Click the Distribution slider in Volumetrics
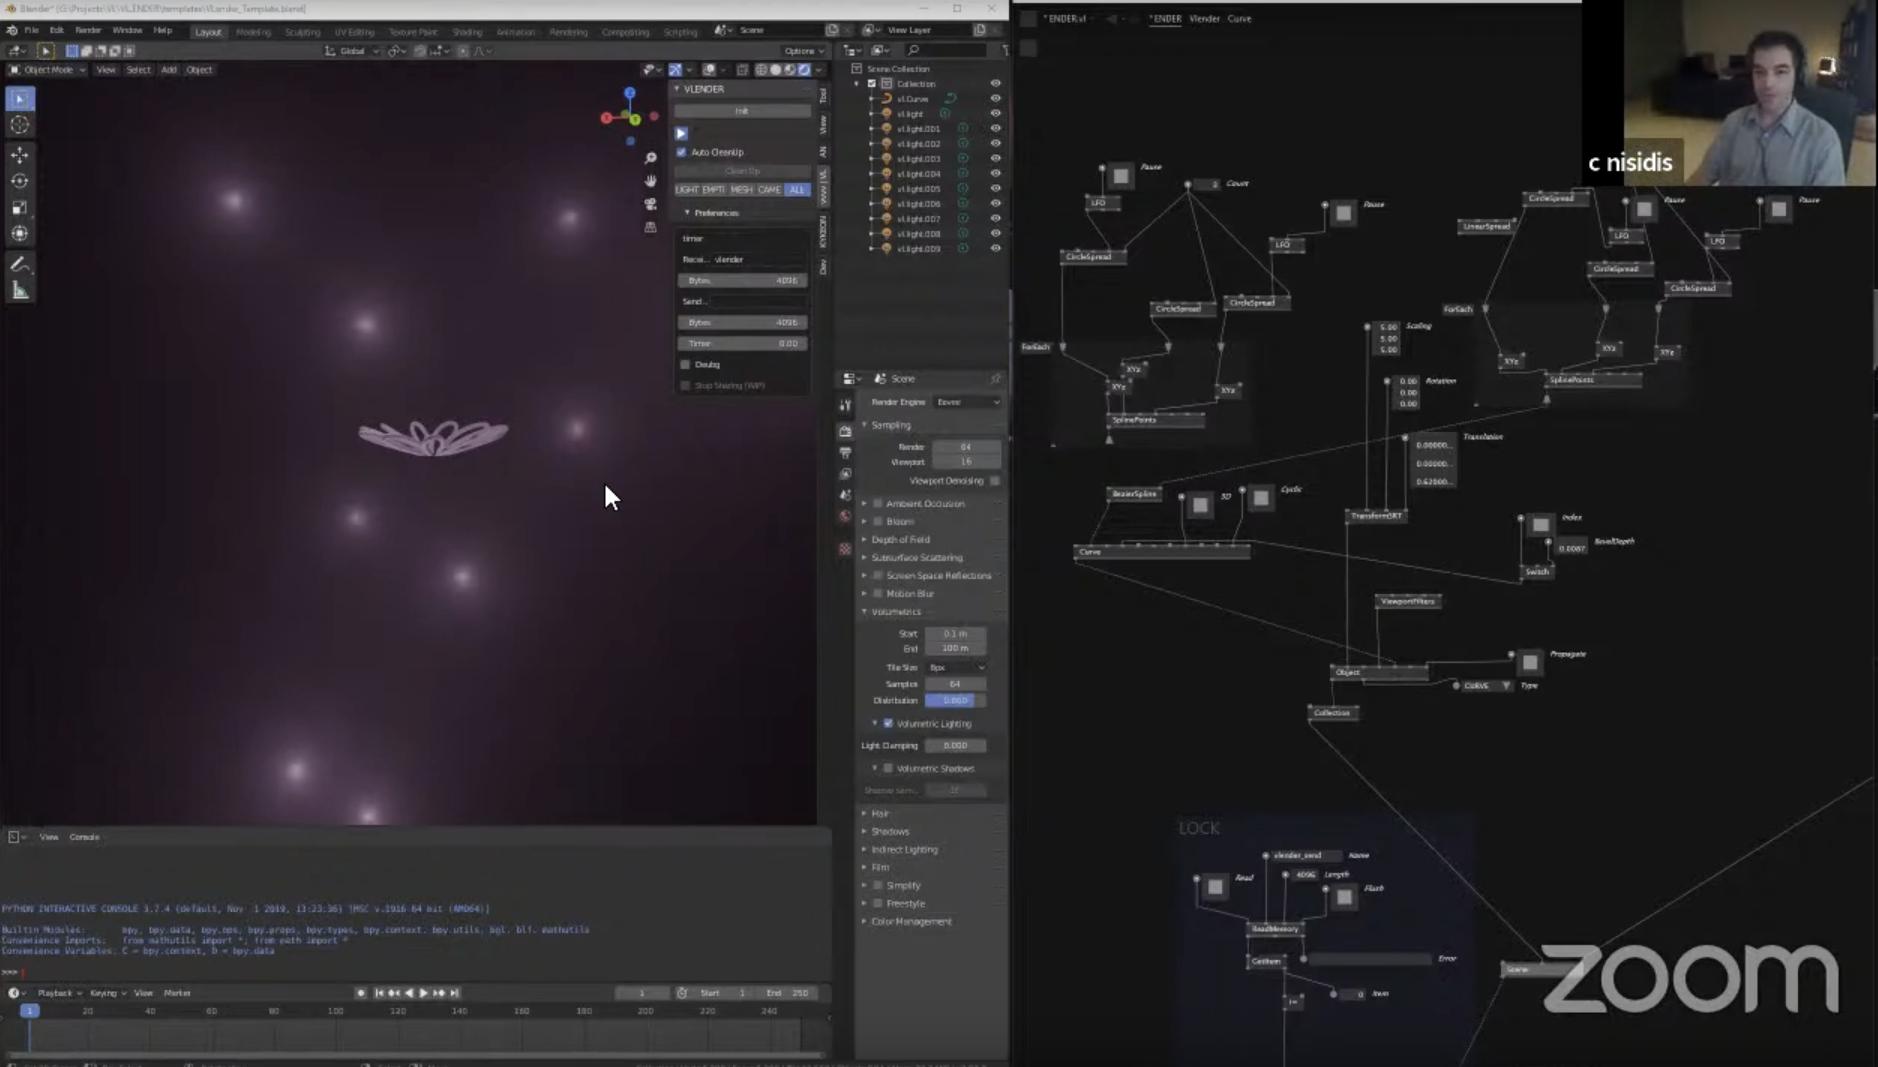 click(x=955, y=701)
